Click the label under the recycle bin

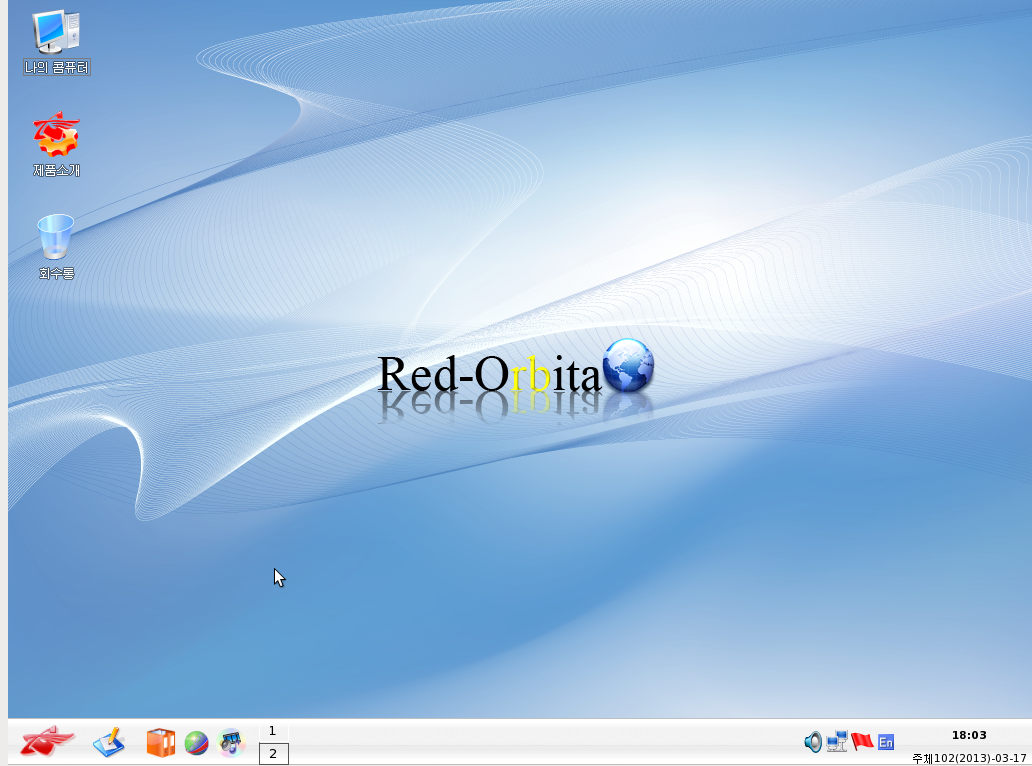(57, 273)
